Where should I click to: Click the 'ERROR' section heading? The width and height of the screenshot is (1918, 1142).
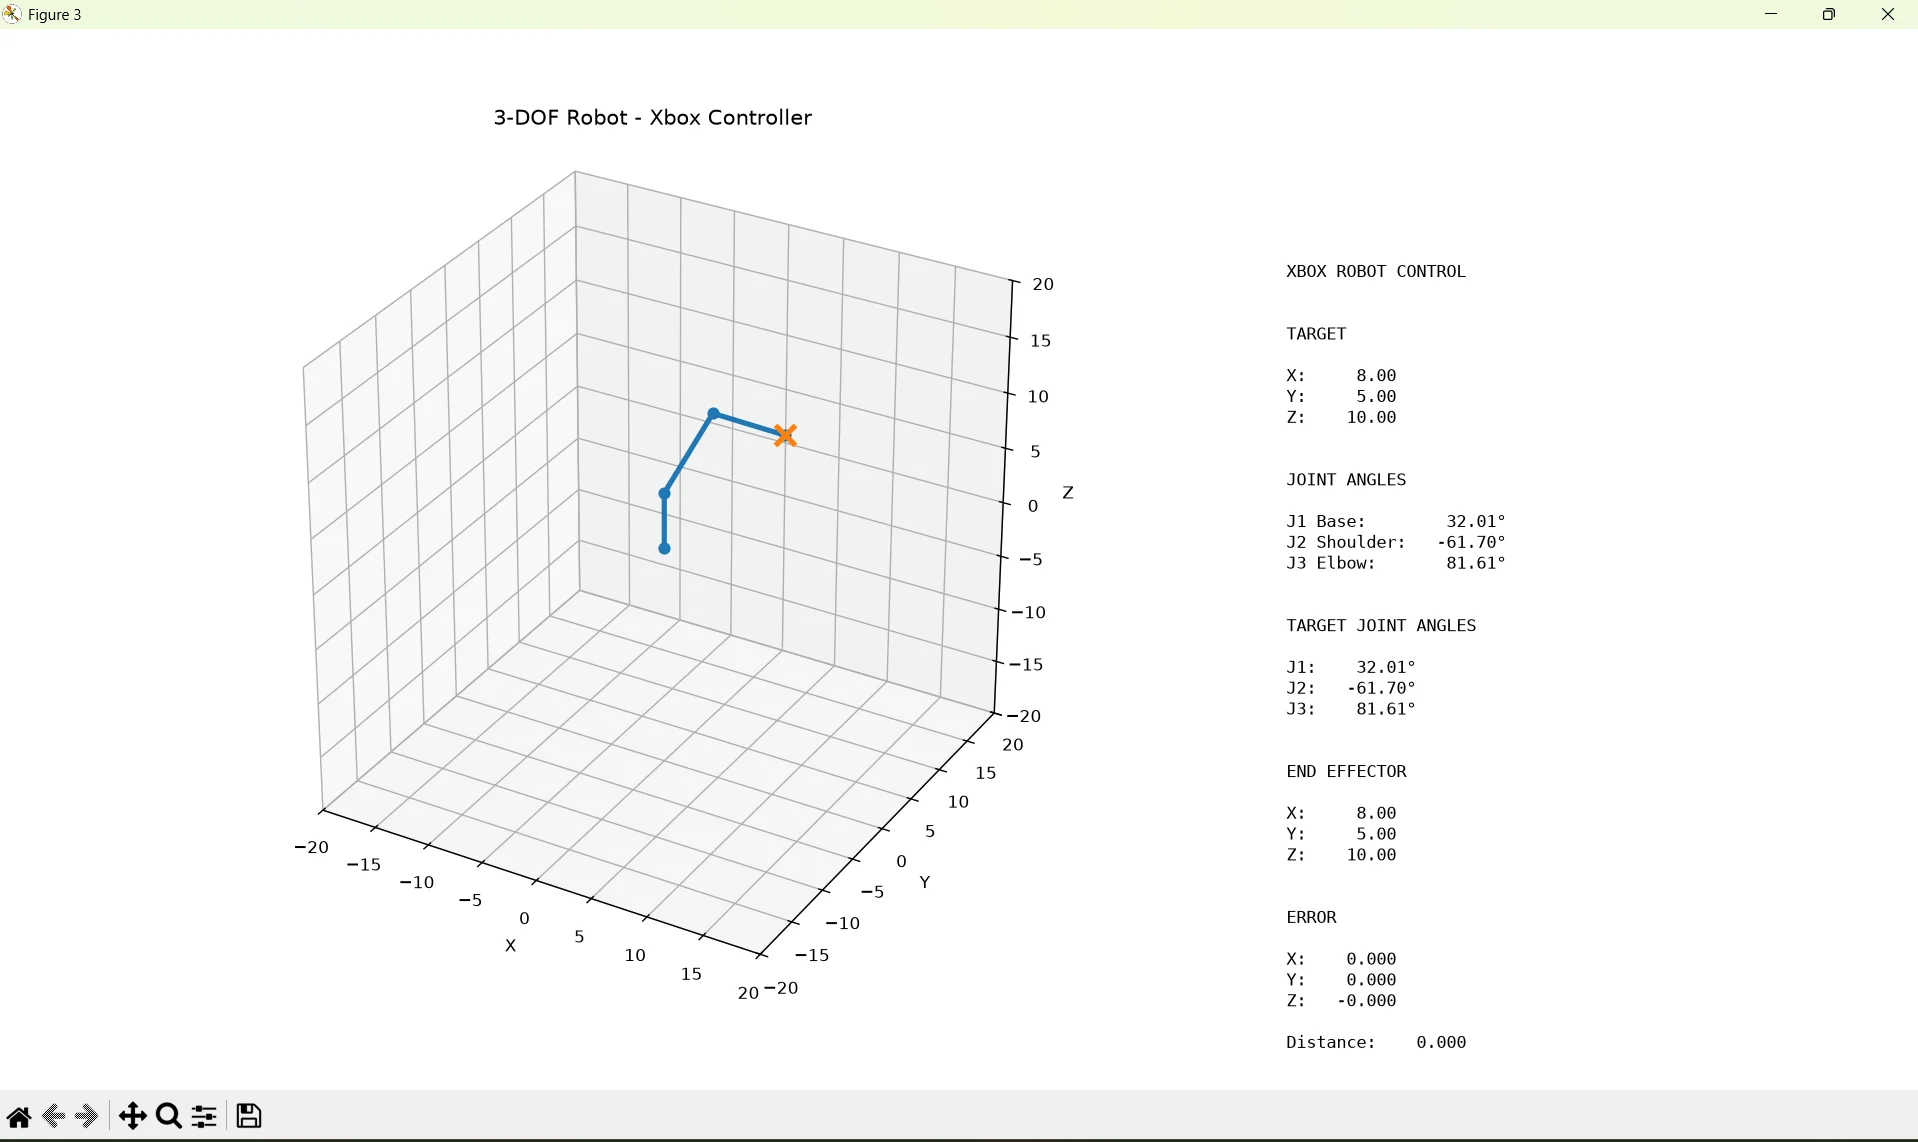pos(1311,918)
